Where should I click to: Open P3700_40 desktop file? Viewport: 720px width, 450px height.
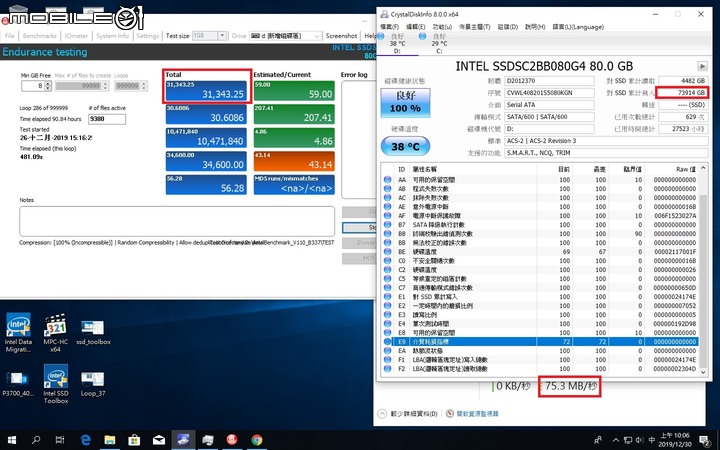(18, 383)
